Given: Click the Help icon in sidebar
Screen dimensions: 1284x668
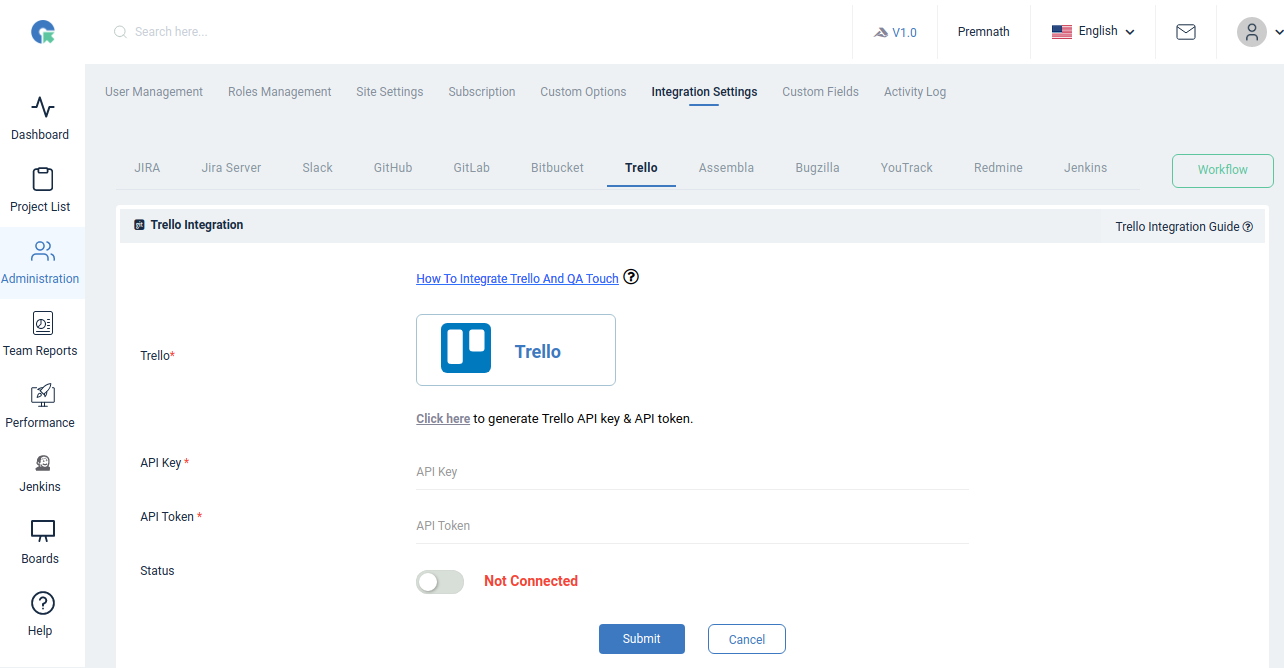Looking at the screenshot, I should click(x=40, y=613).
